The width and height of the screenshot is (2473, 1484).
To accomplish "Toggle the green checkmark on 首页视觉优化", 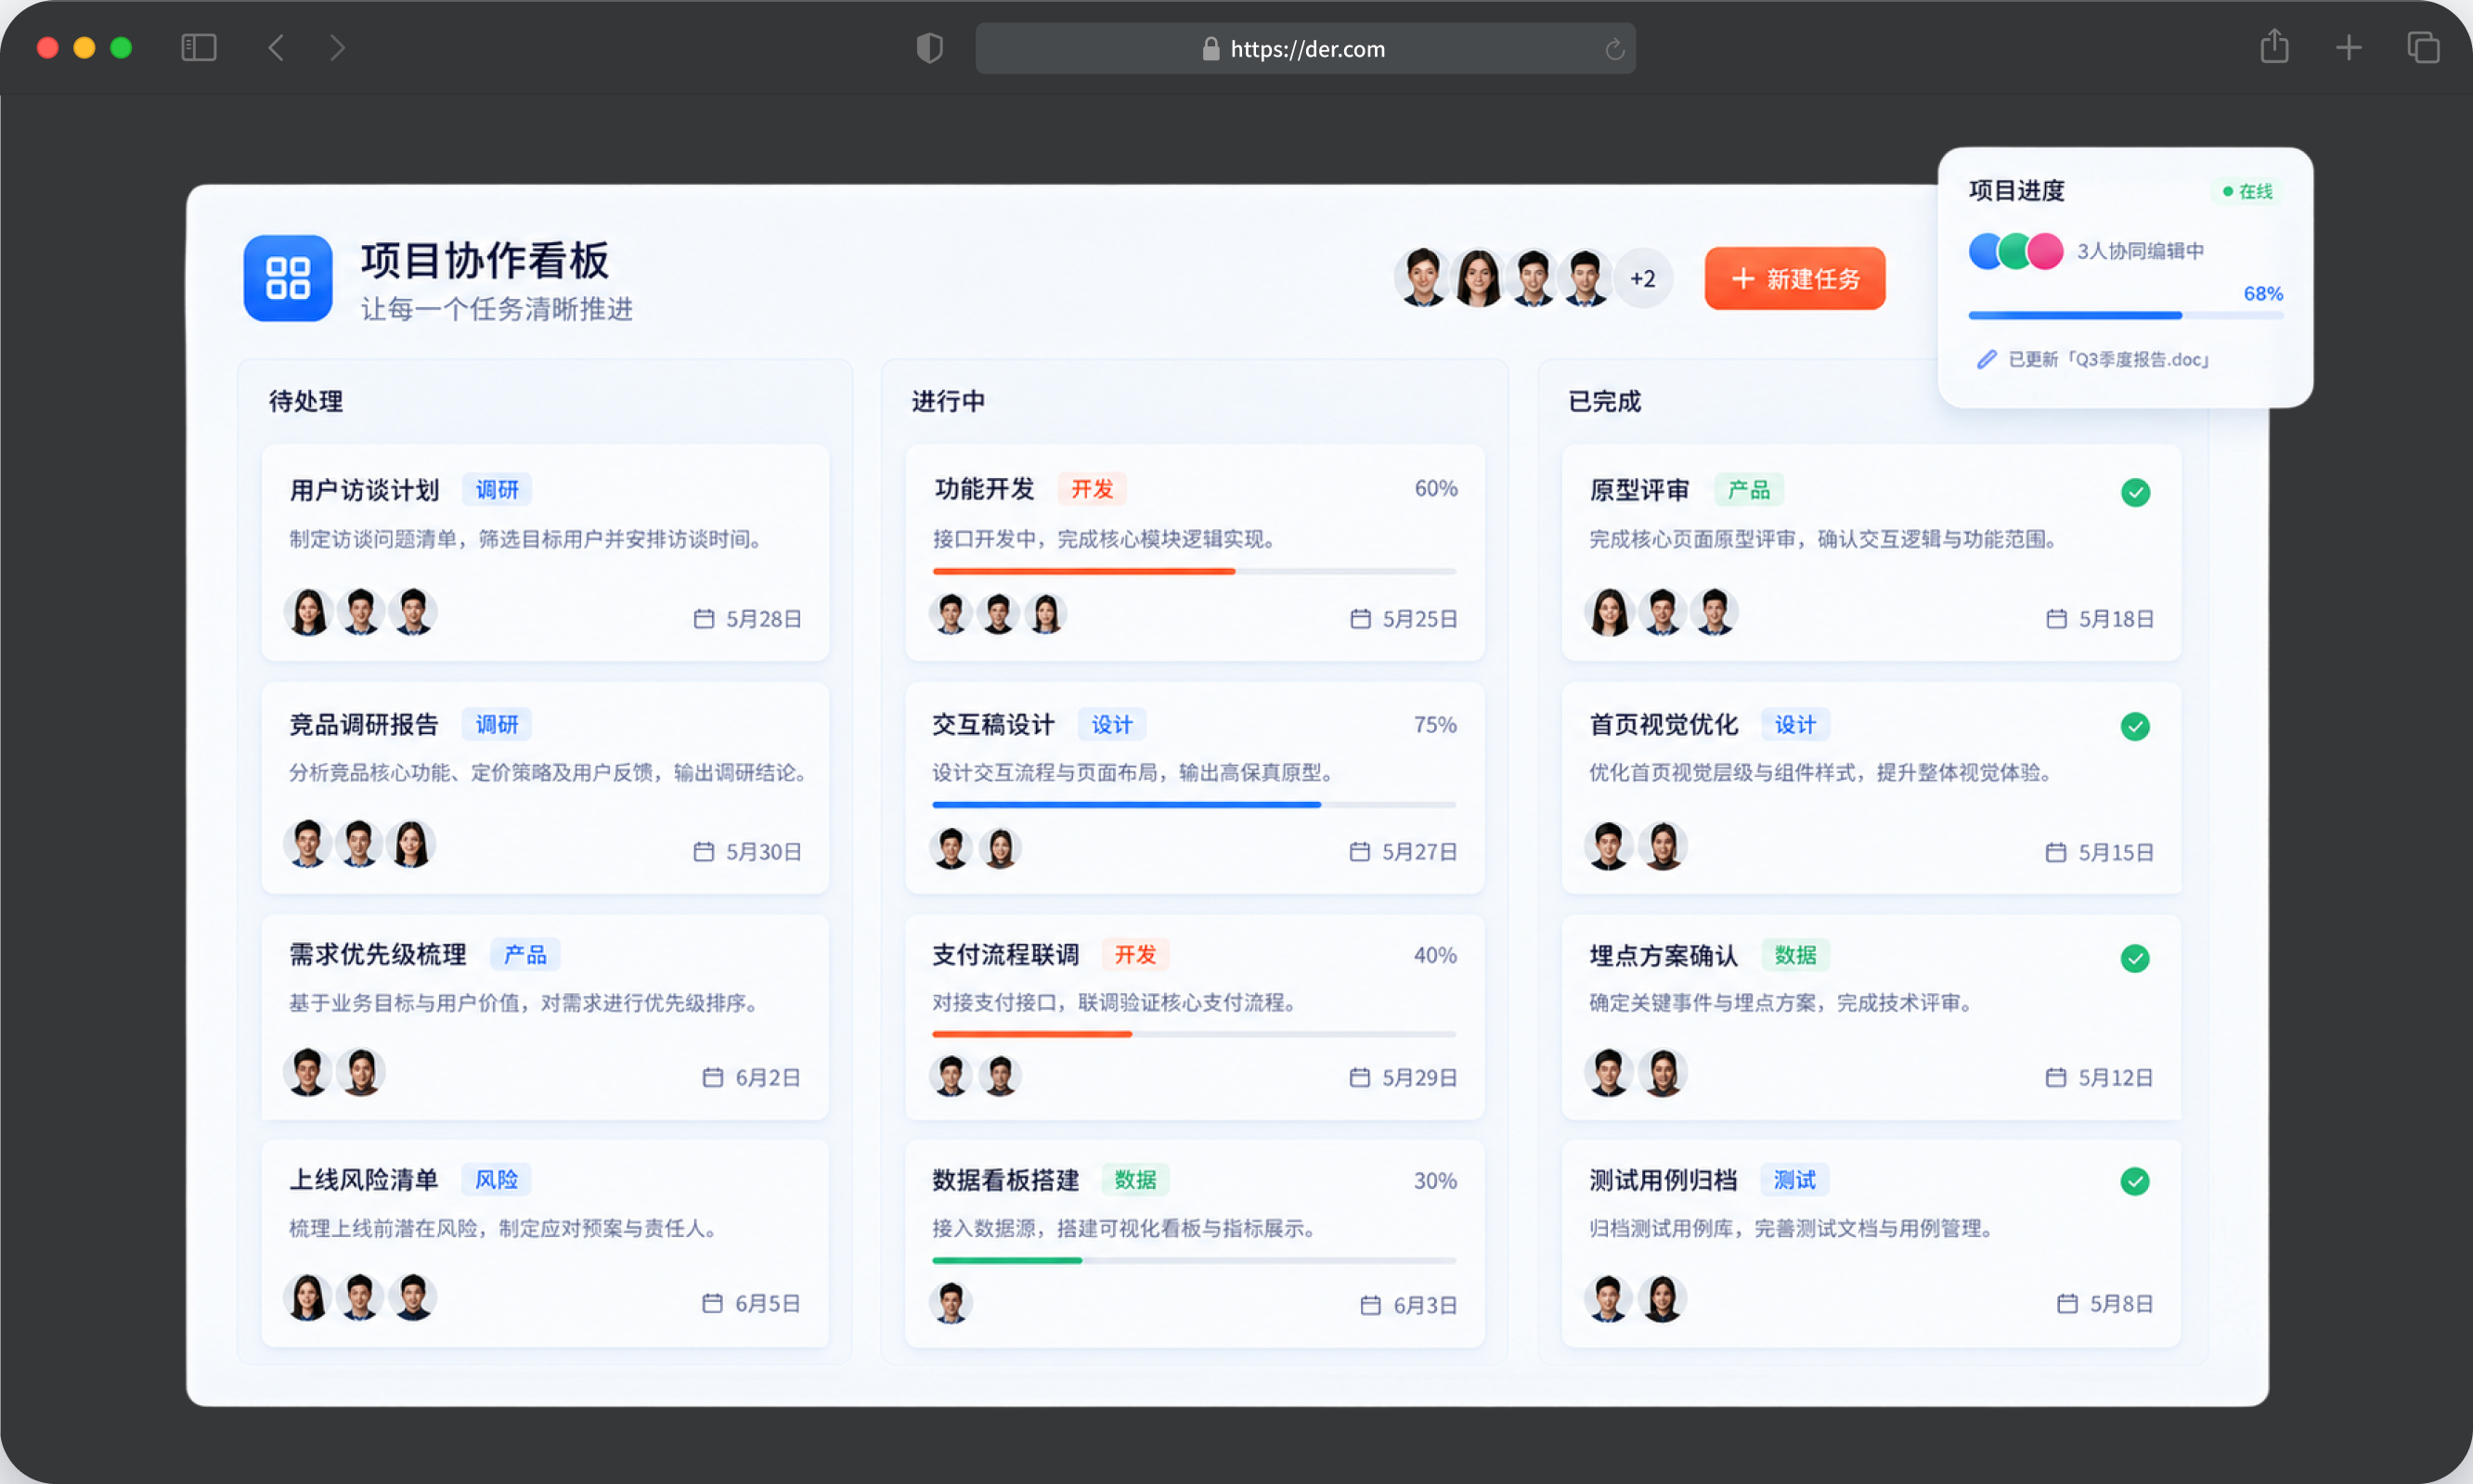I will tap(2135, 726).
